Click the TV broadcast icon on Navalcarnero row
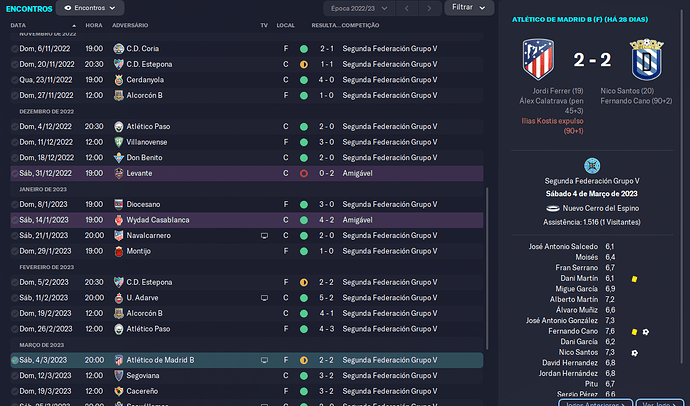This screenshot has height=406, width=690. click(264, 236)
